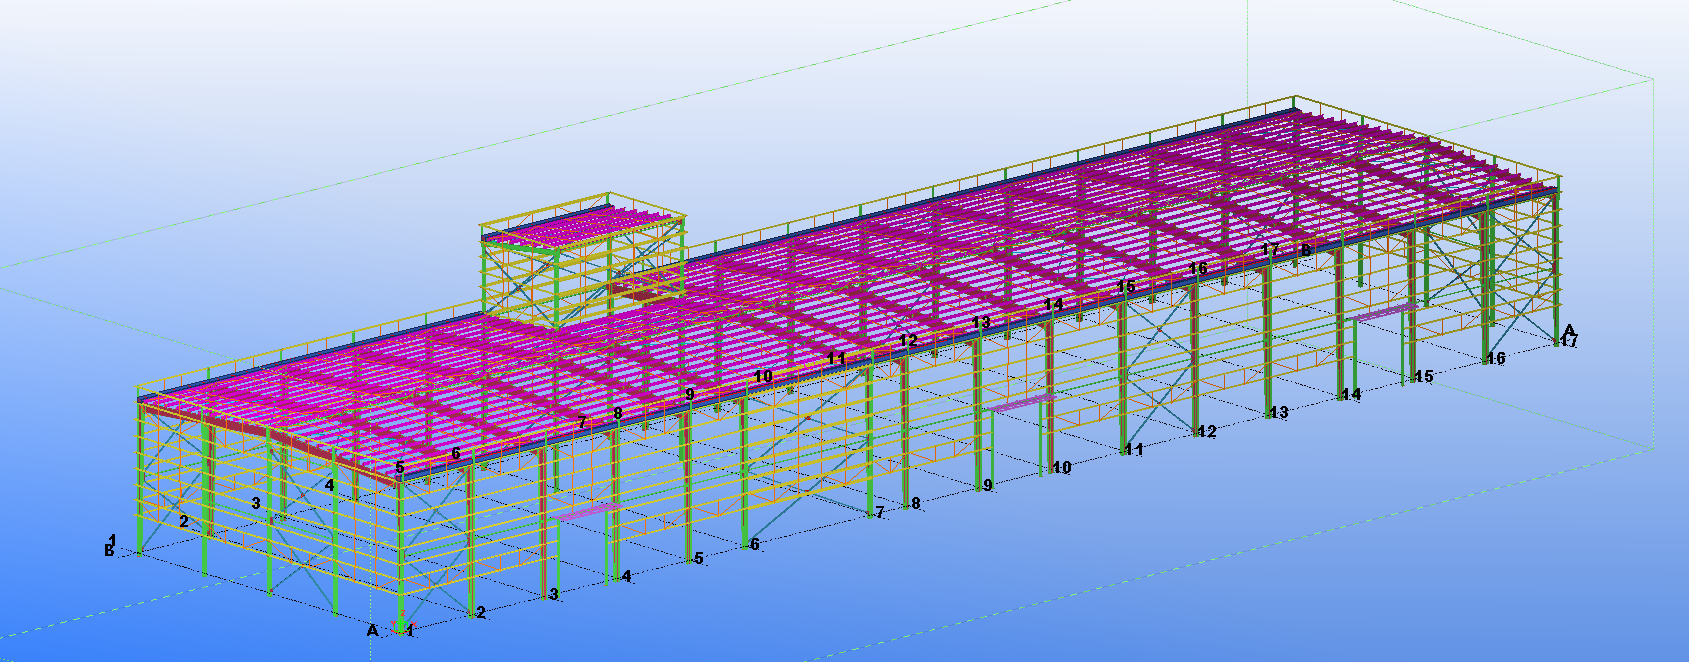
Task: Click the letter B label beside roof-edge number 17
Action: coord(1305,250)
